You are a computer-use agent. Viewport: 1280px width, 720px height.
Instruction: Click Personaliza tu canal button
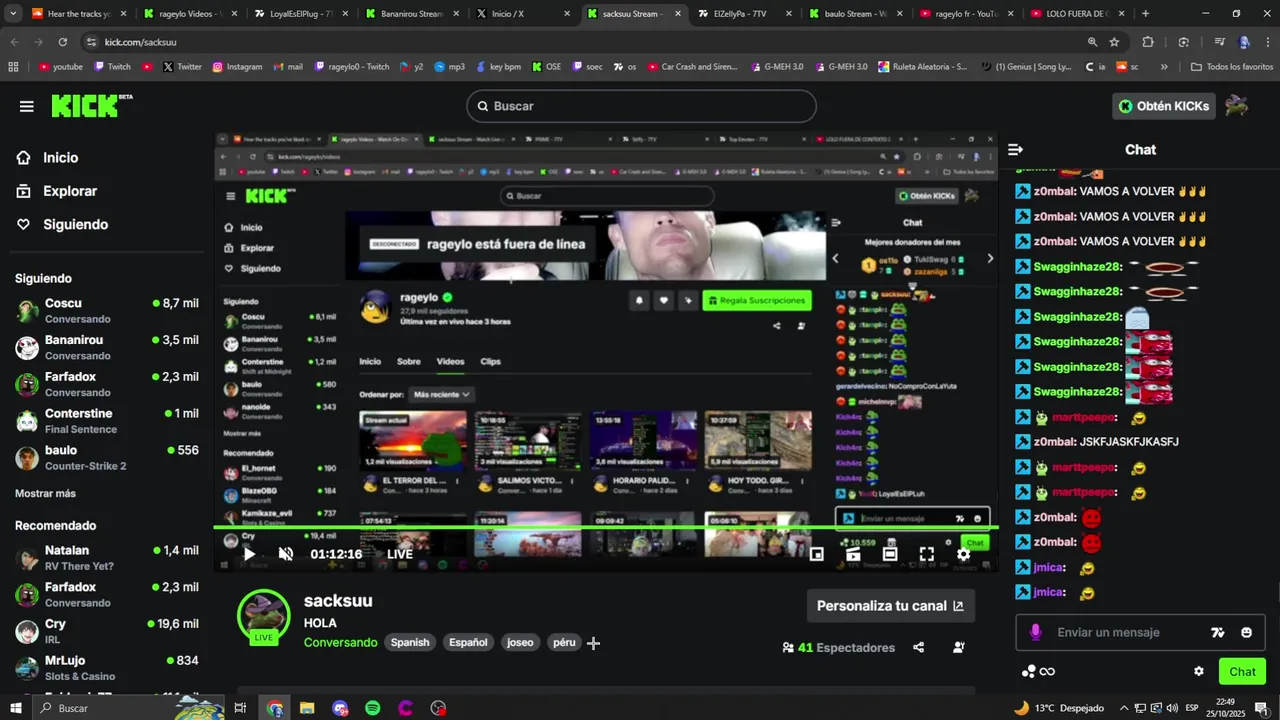pos(890,605)
